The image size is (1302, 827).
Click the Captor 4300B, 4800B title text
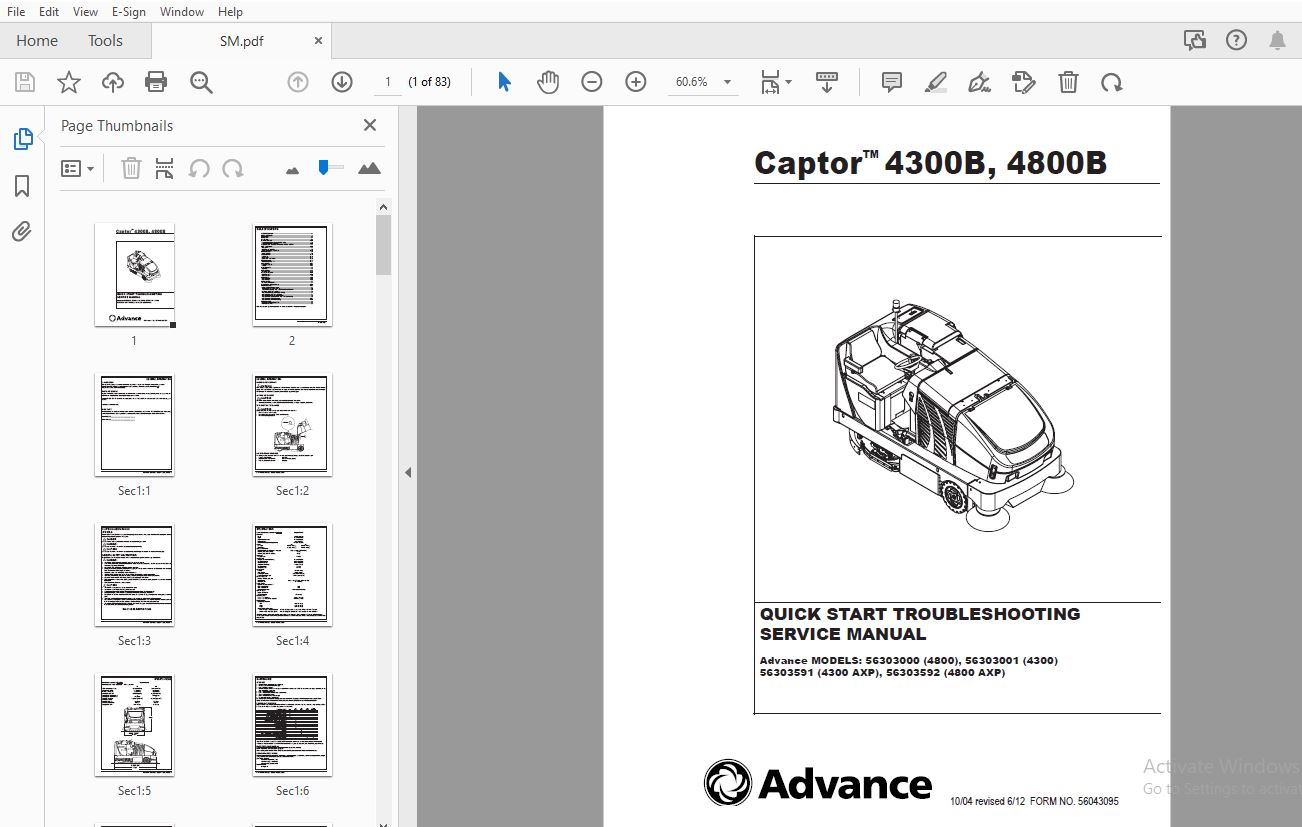pyautogui.click(x=930, y=163)
